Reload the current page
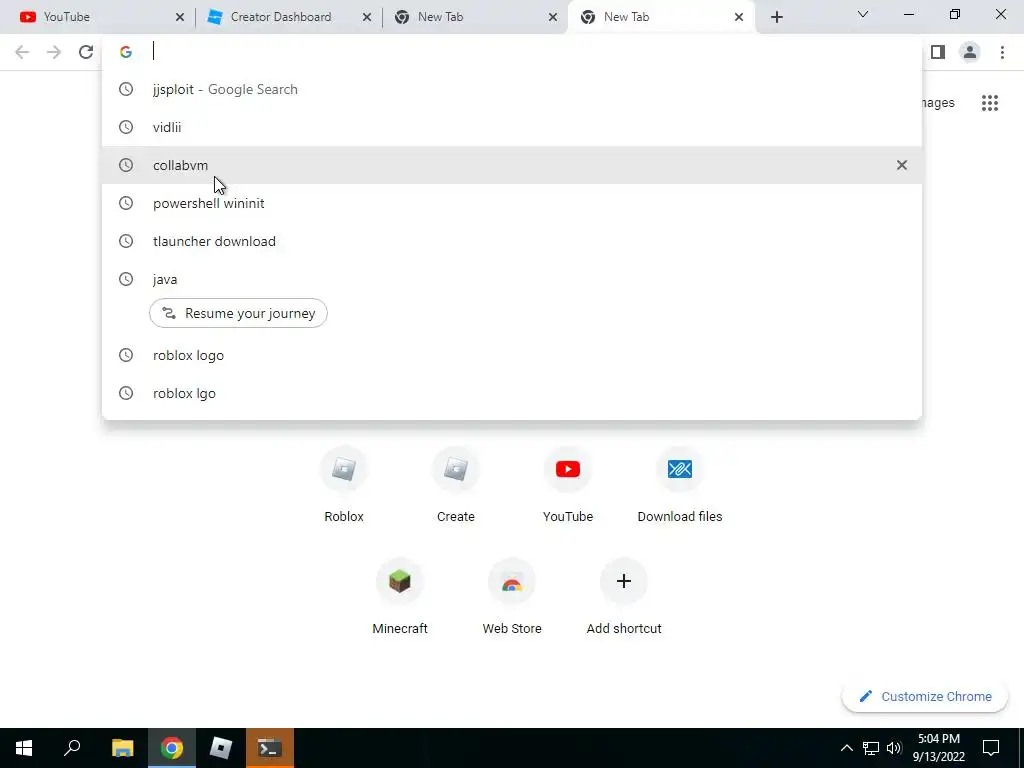The height and width of the screenshot is (768, 1024). [86, 52]
